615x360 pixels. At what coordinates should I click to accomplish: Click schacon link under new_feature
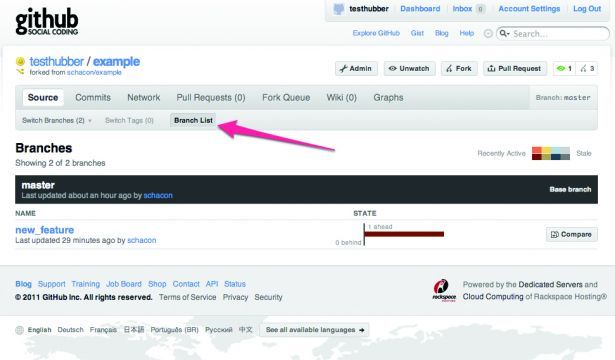click(x=142, y=240)
